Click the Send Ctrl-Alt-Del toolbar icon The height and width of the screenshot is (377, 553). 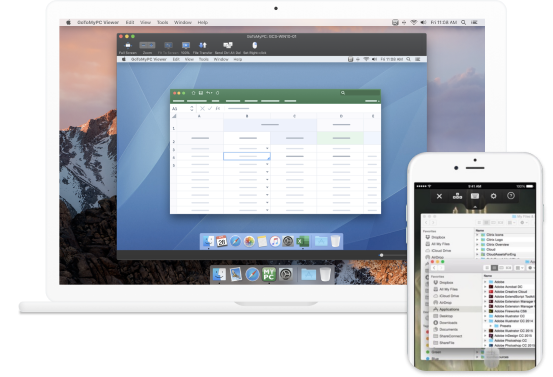point(228,45)
